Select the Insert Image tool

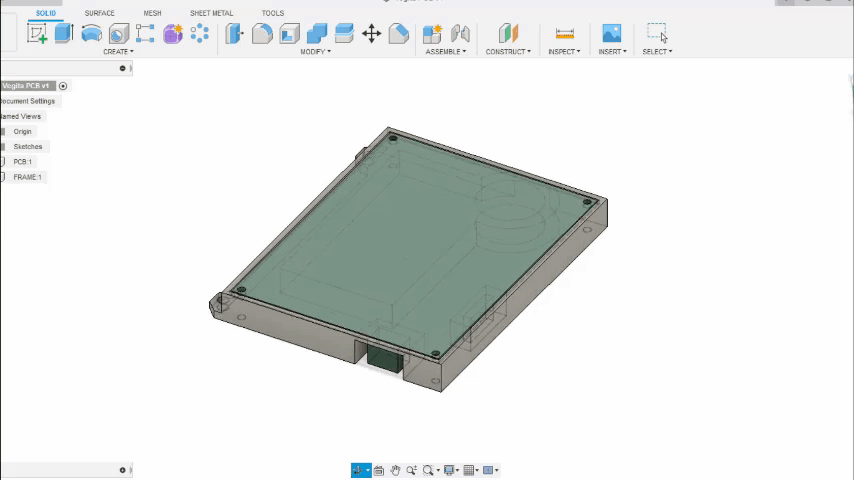[612, 33]
